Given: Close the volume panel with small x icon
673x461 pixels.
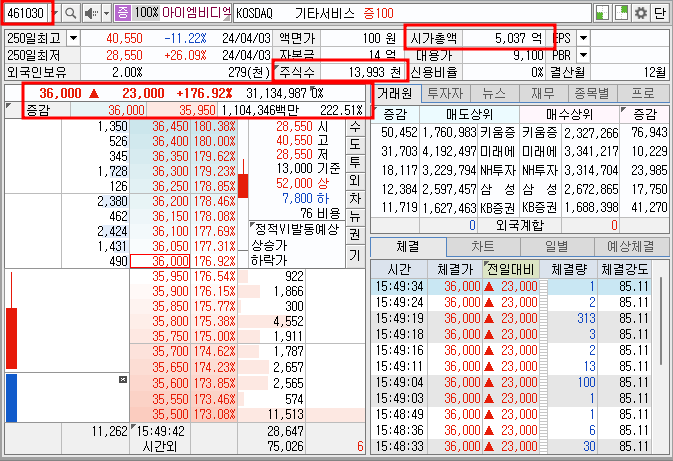Looking at the screenshot, I should tap(123, 379).
